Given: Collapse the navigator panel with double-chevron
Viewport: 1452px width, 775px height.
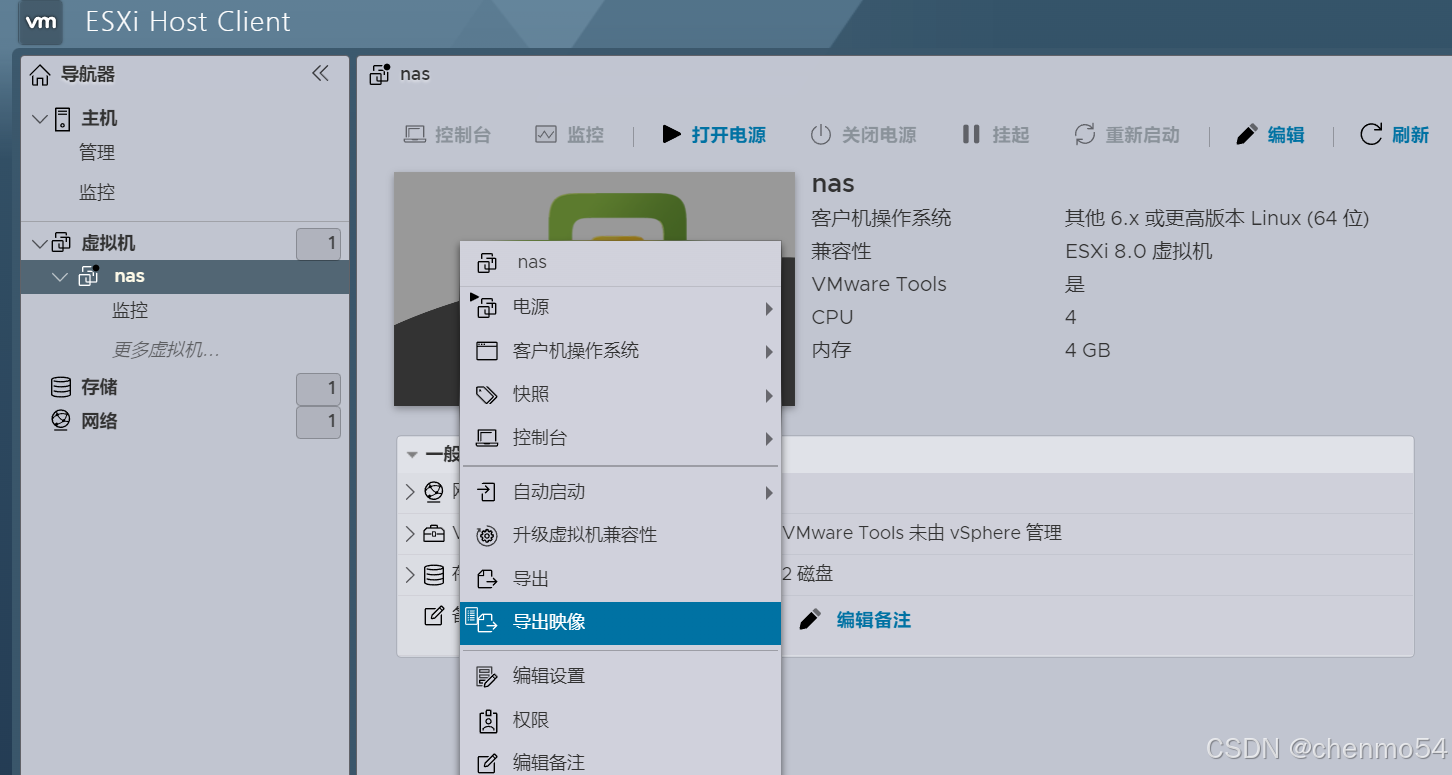Looking at the screenshot, I should point(320,74).
